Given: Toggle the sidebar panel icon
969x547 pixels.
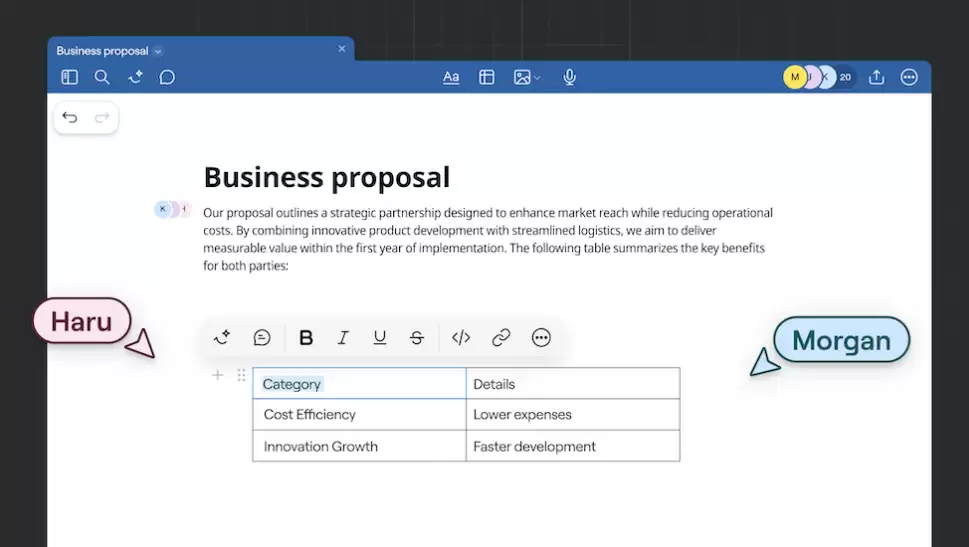Looking at the screenshot, I should [69, 77].
